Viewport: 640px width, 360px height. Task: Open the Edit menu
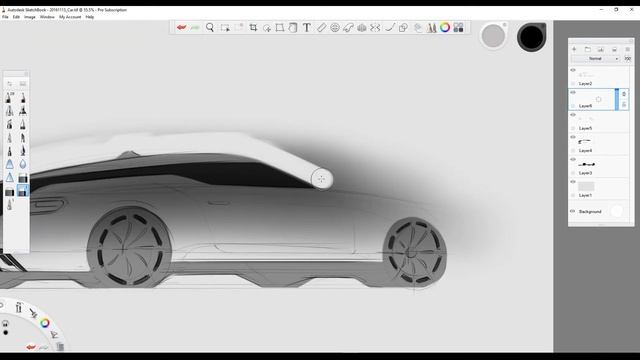coord(16,17)
